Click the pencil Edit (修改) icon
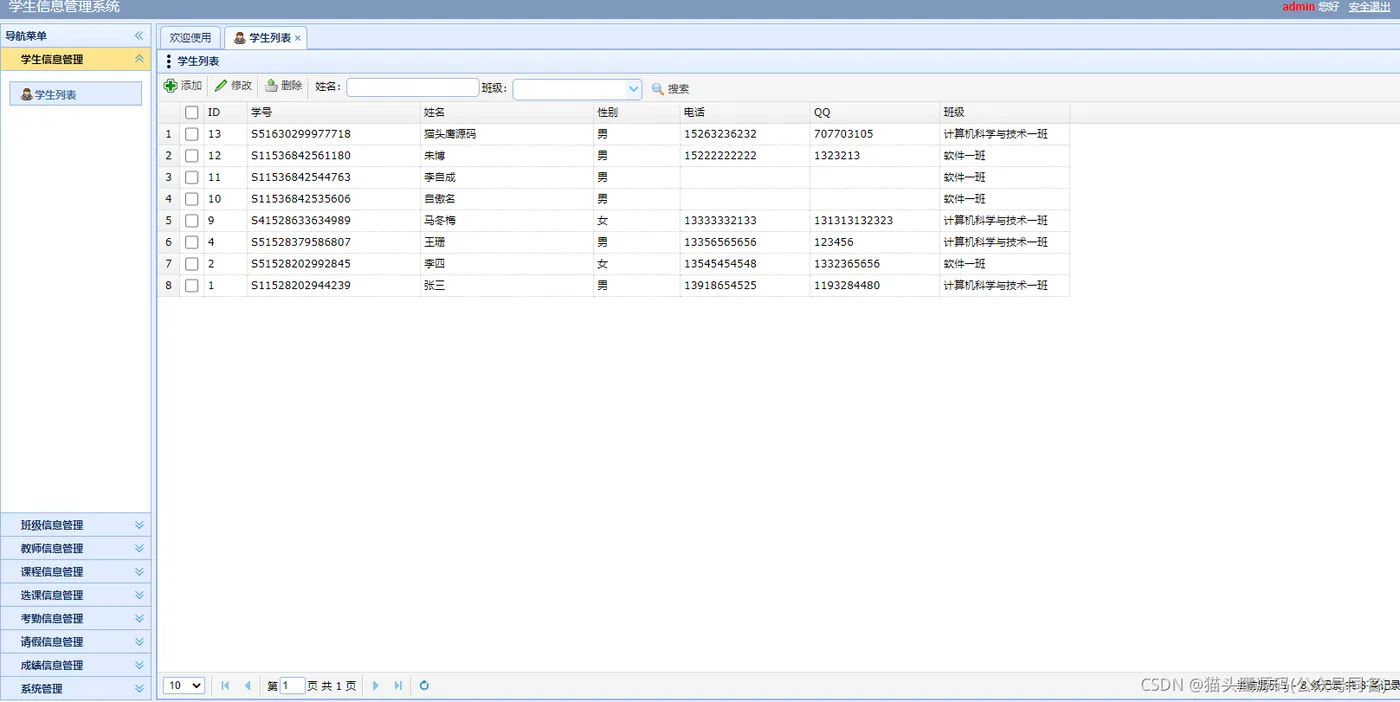 [221, 86]
